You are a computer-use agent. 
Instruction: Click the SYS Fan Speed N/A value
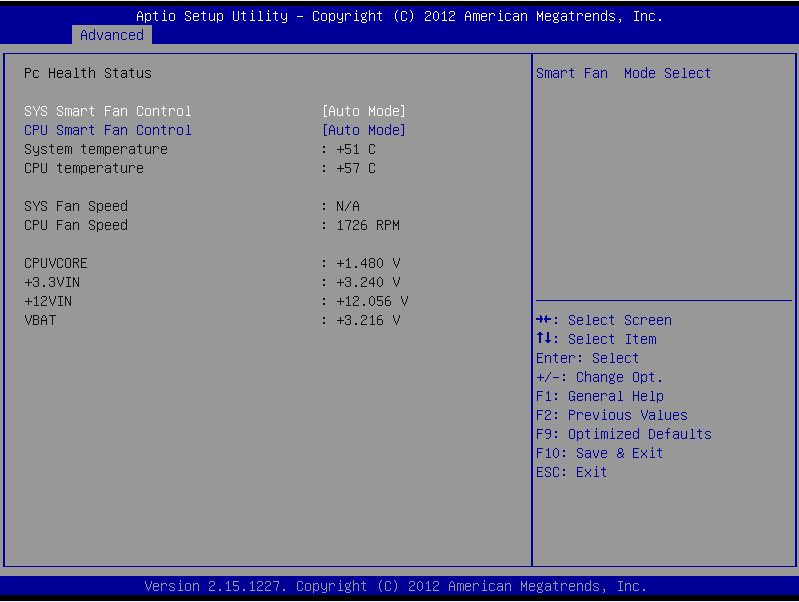pos(341,206)
